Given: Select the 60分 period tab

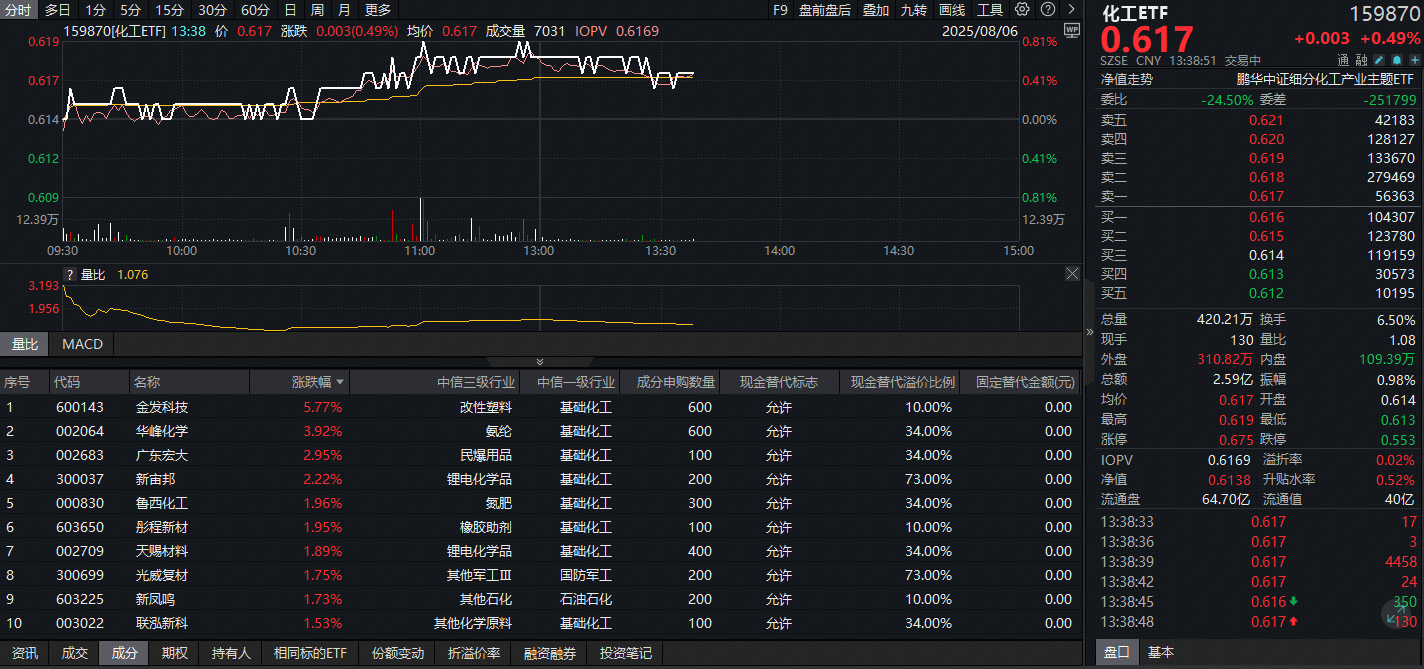Looking at the screenshot, I should pos(255,10).
